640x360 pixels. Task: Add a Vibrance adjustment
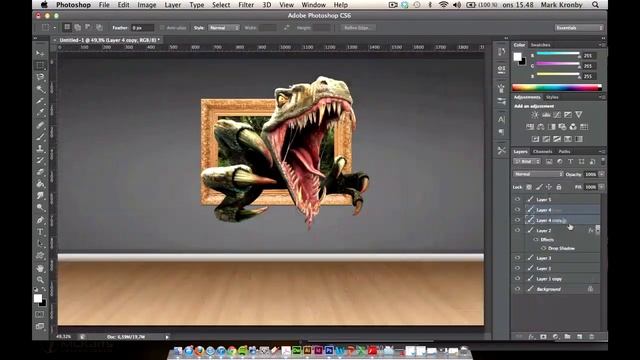pyautogui.click(x=579, y=115)
